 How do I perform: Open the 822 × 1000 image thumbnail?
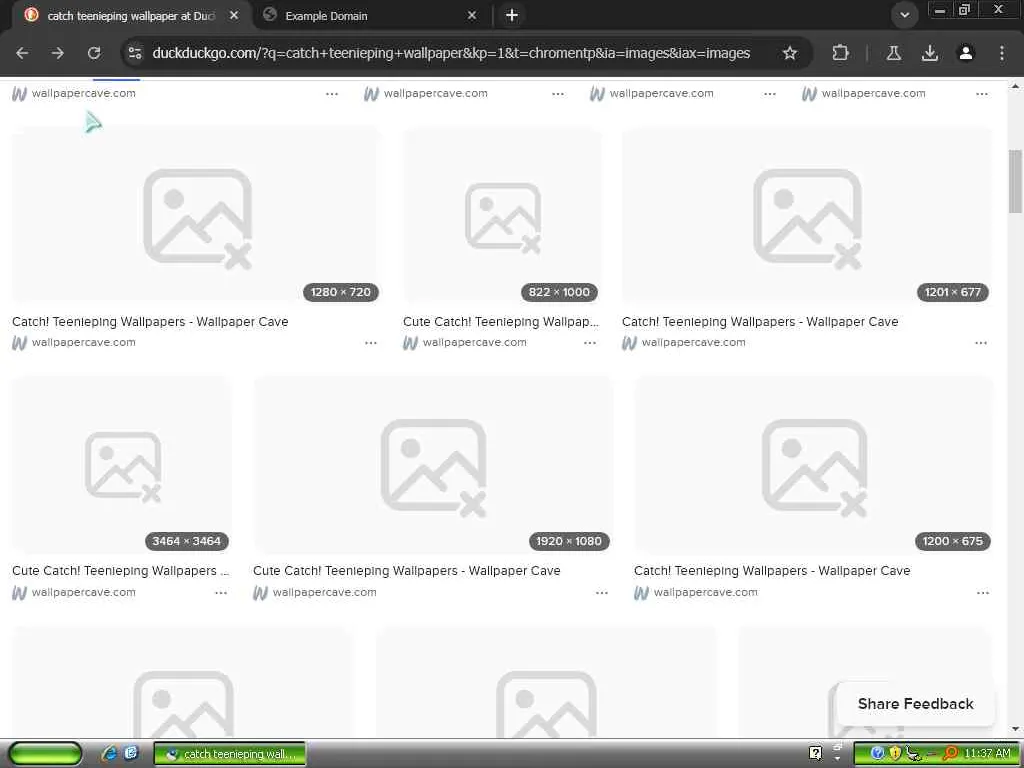(503, 216)
